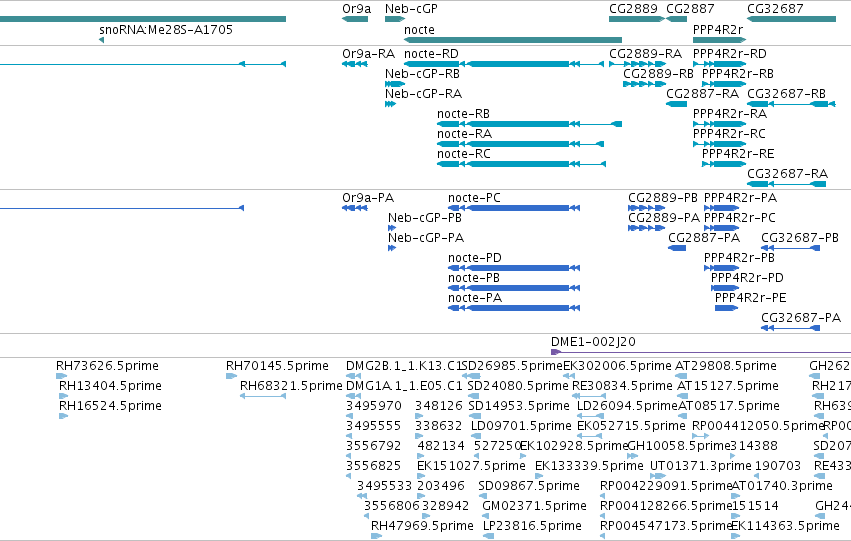Click the RH68321.5prime EST feature

(x=263, y=396)
